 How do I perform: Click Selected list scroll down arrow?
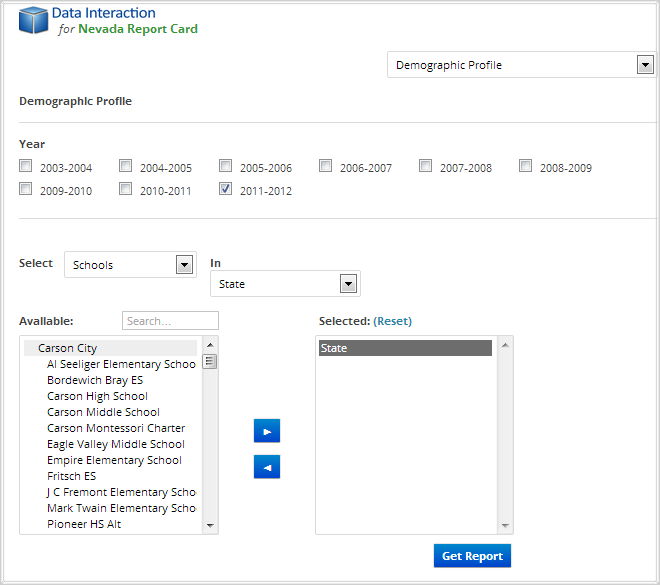(x=506, y=525)
